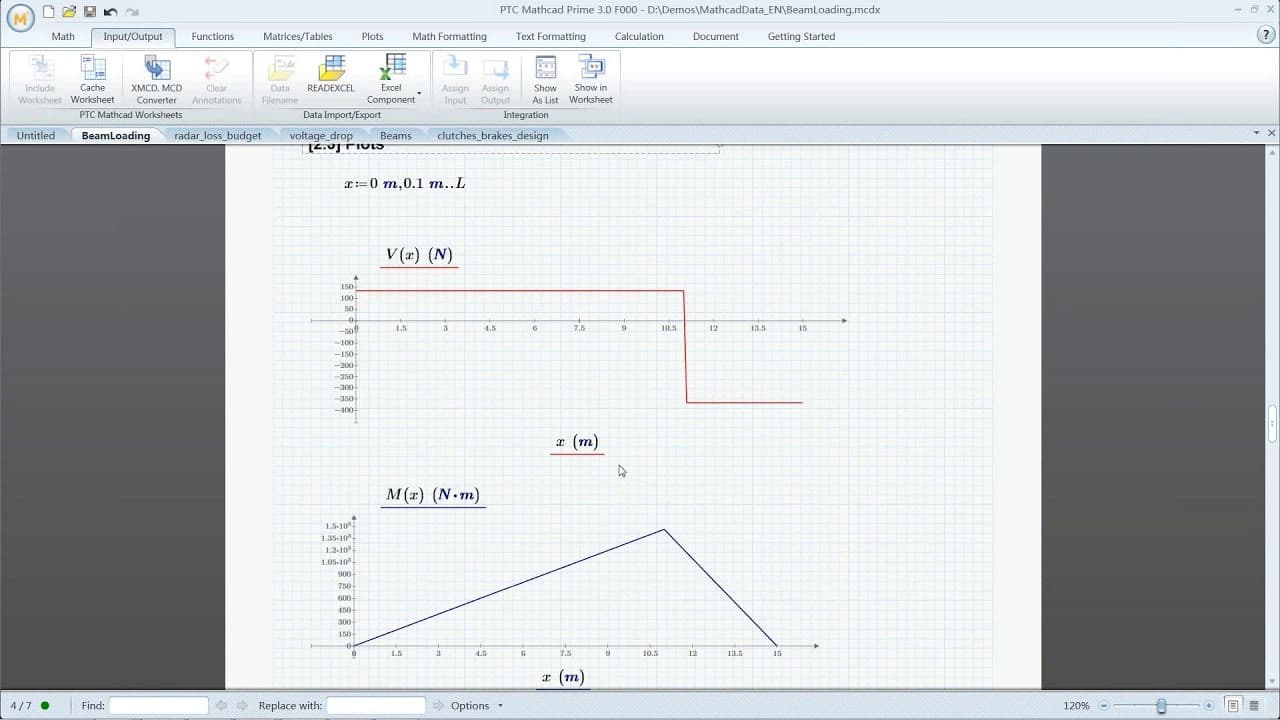1280x720 pixels.
Task: Click the Mathcad application button
Action: [20, 19]
